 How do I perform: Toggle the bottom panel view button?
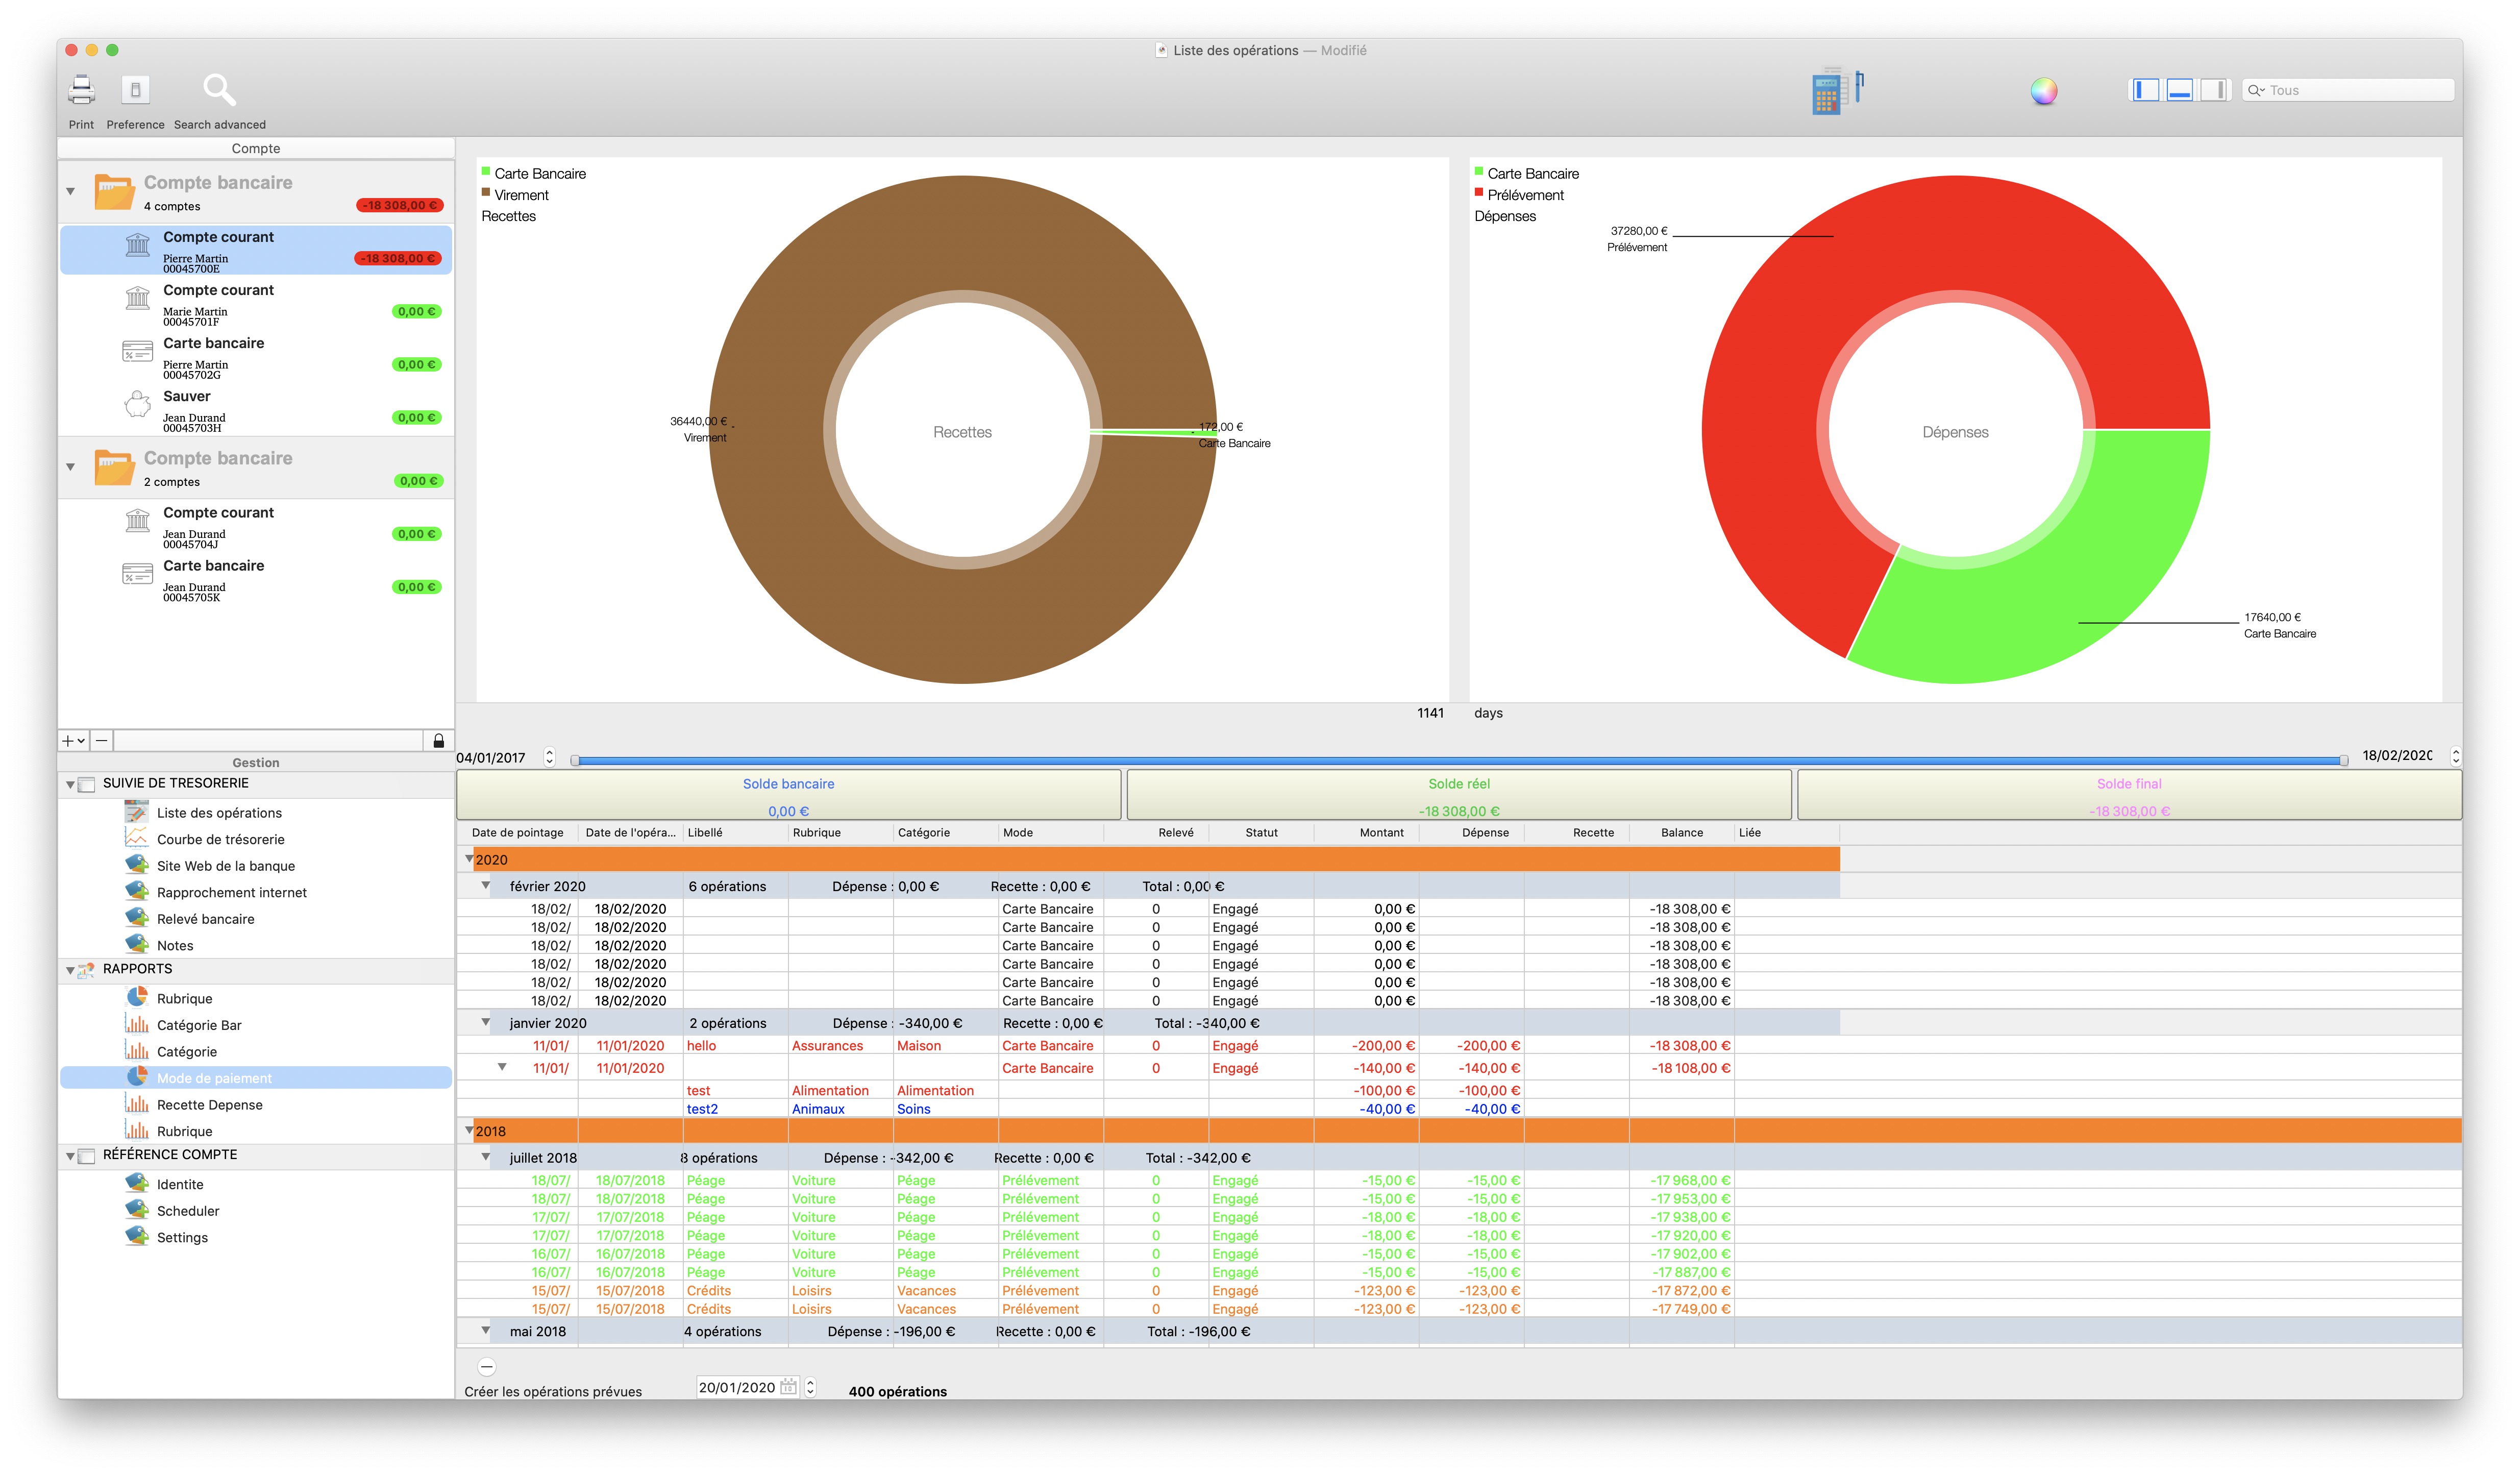coord(2180,90)
